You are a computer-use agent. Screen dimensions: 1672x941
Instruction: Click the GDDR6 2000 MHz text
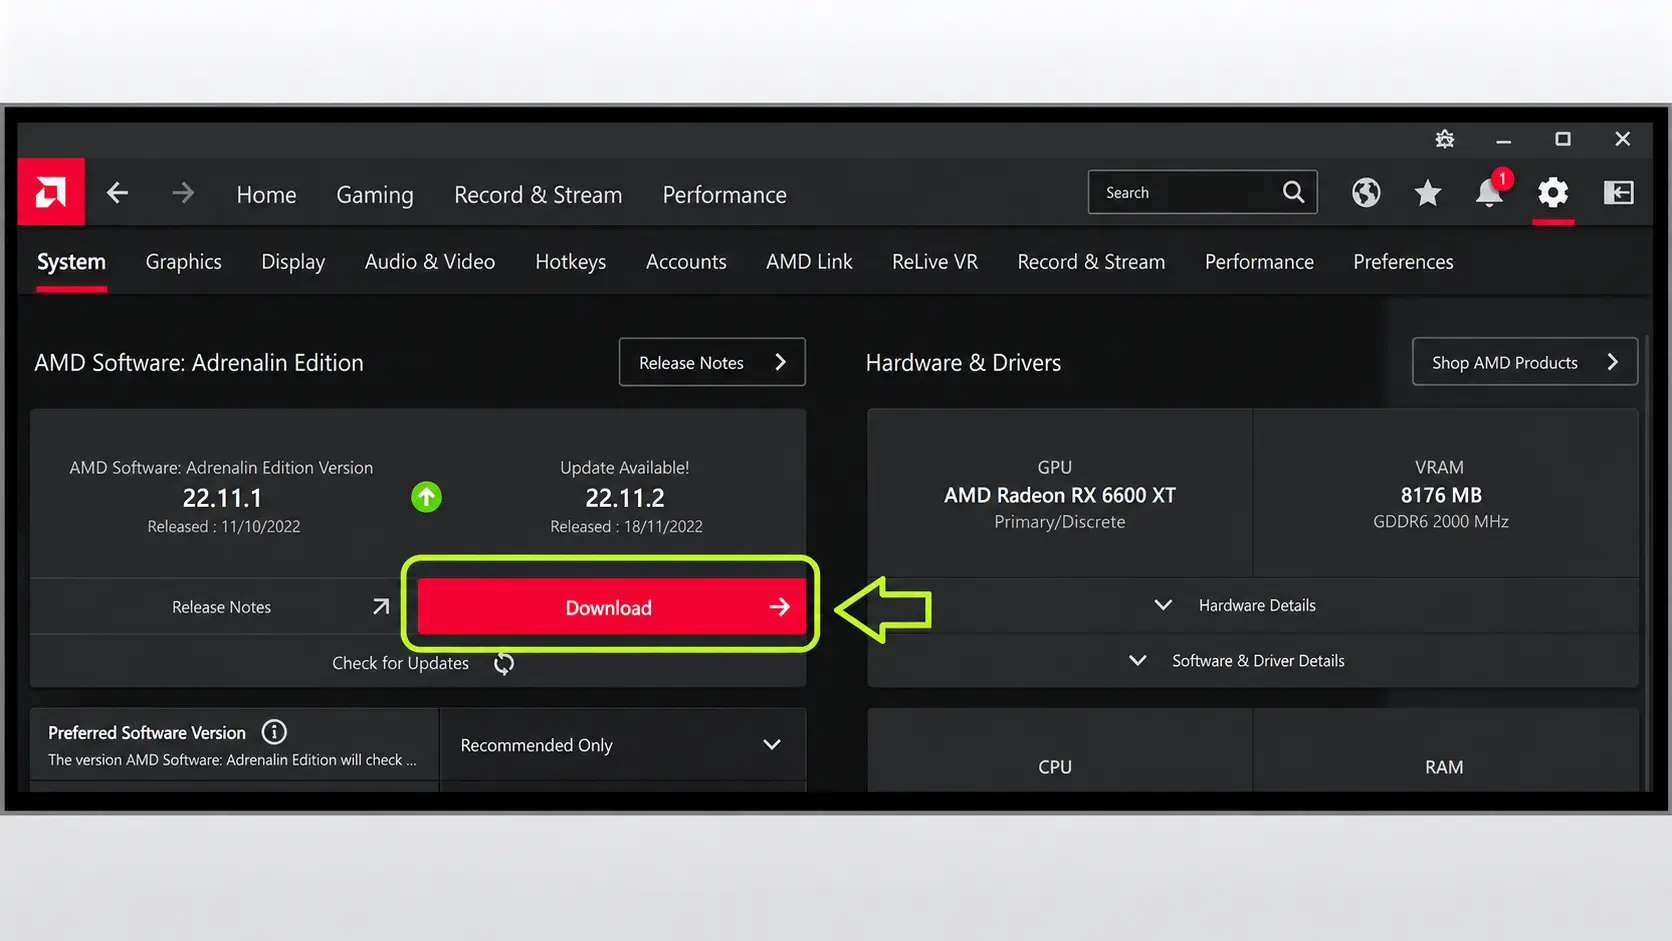[x=1441, y=522]
